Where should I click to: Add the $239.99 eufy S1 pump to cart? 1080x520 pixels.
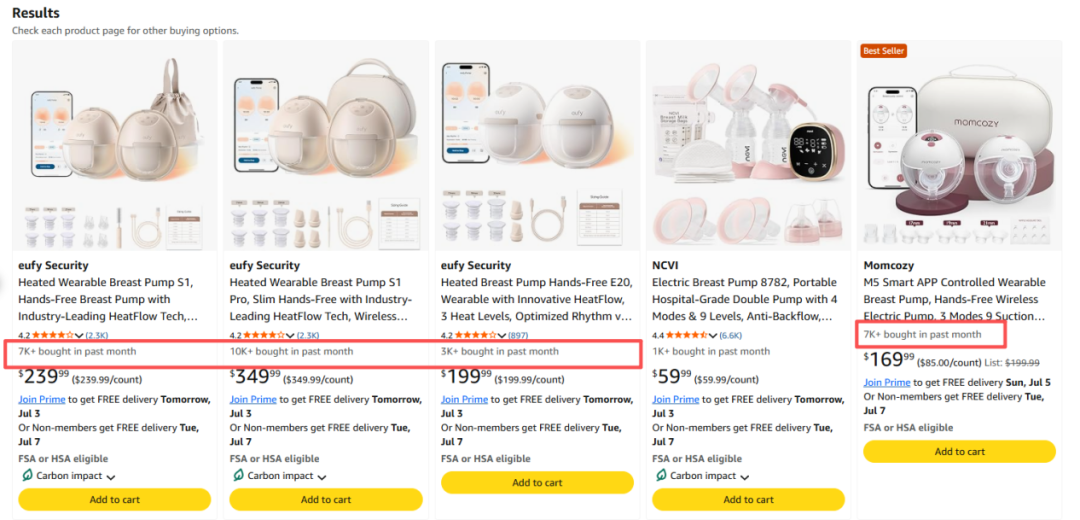114,499
